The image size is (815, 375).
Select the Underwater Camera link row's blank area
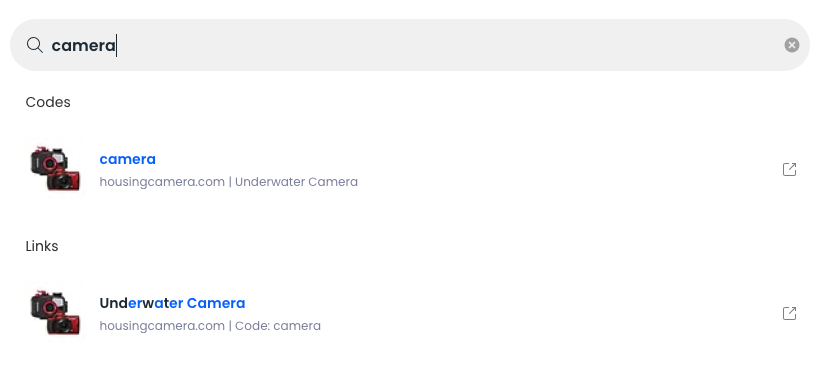coord(520,313)
